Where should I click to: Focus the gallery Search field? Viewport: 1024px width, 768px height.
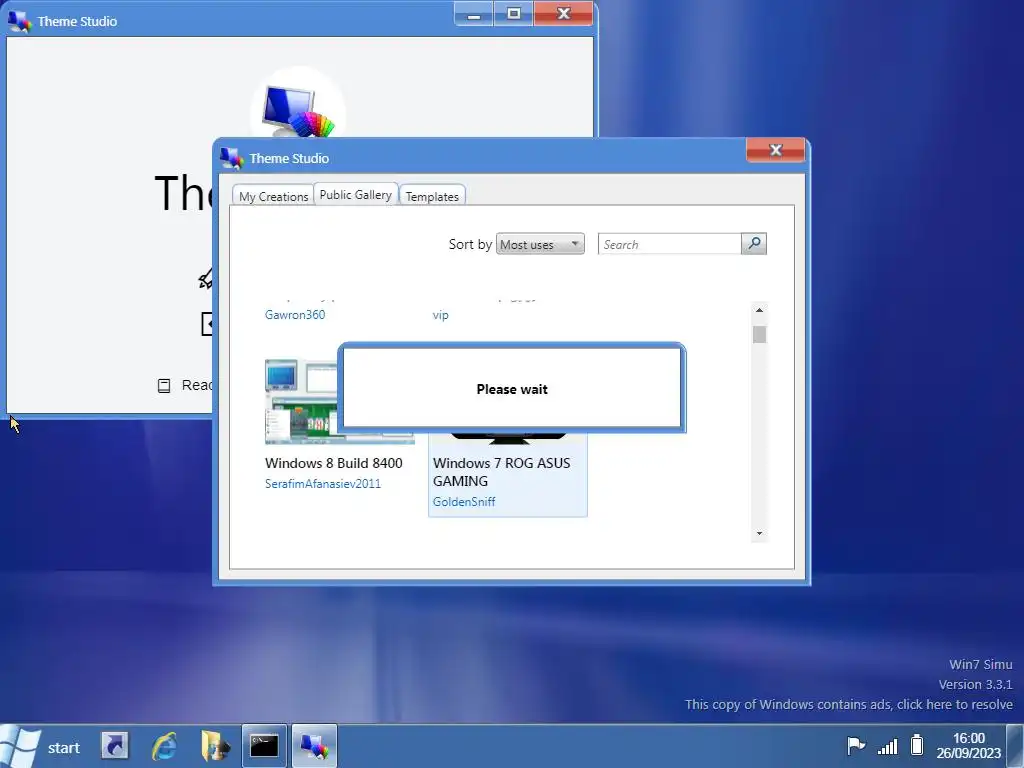(x=669, y=244)
